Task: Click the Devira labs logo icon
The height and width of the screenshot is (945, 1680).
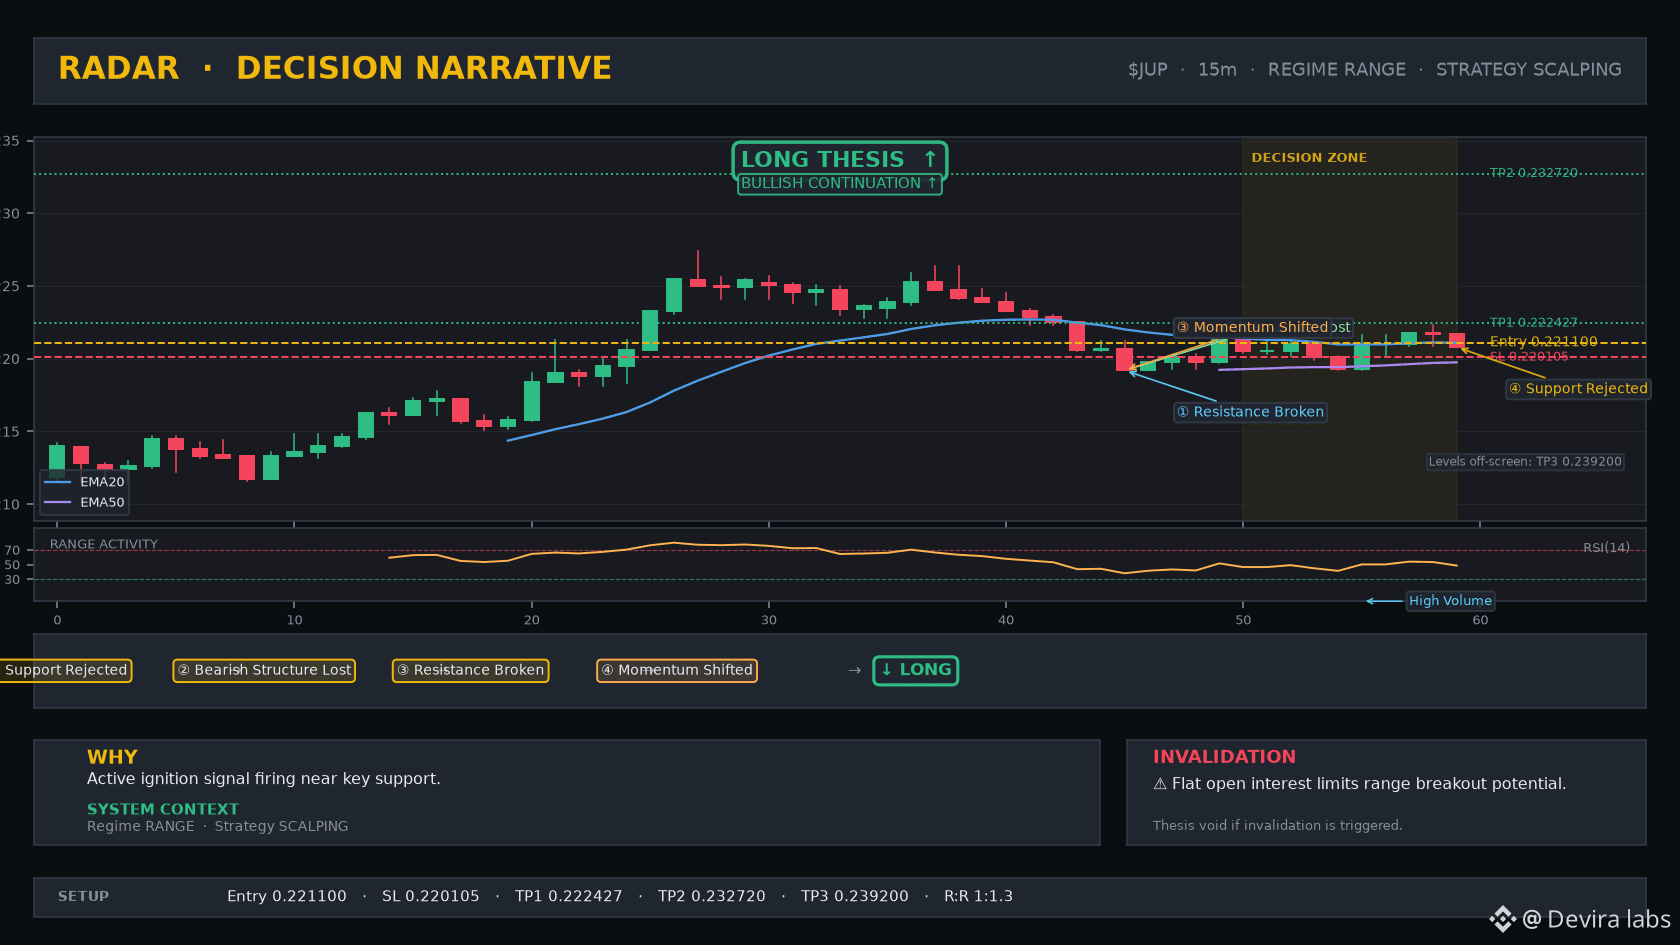Action: [1502, 919]
